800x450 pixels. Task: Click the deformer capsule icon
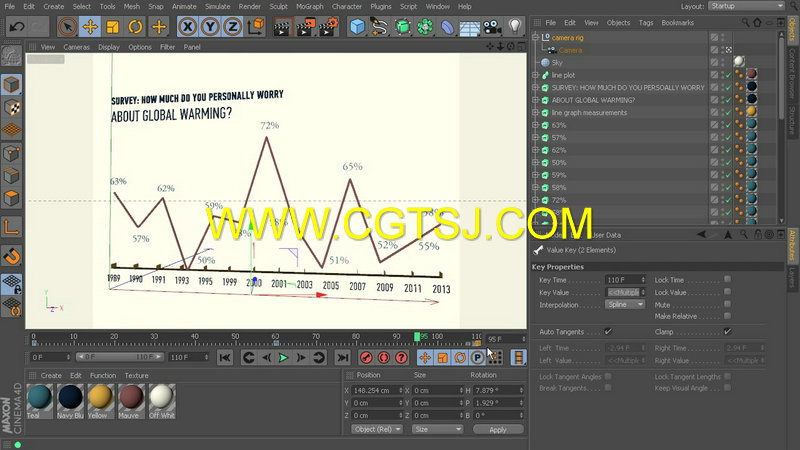pos(447,26)
